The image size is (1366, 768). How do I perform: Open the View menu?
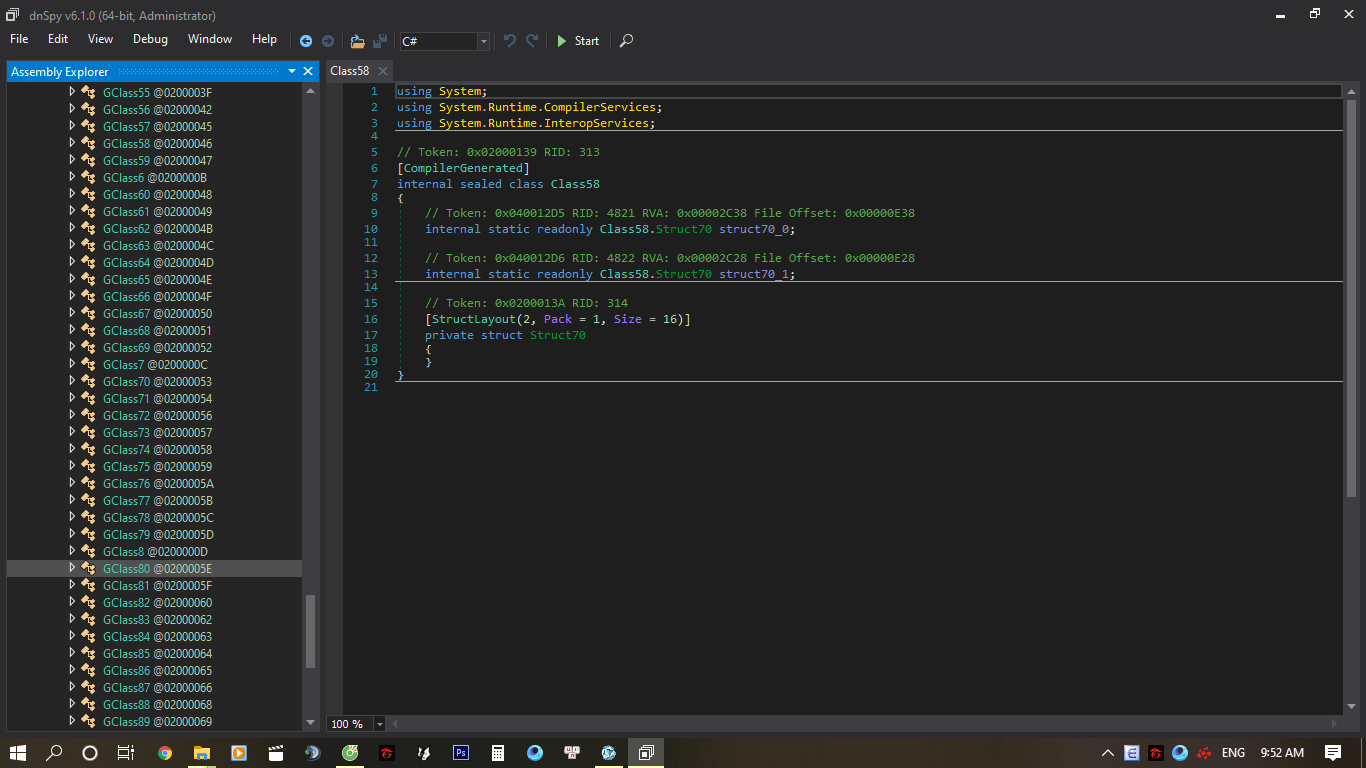[100, 39]
